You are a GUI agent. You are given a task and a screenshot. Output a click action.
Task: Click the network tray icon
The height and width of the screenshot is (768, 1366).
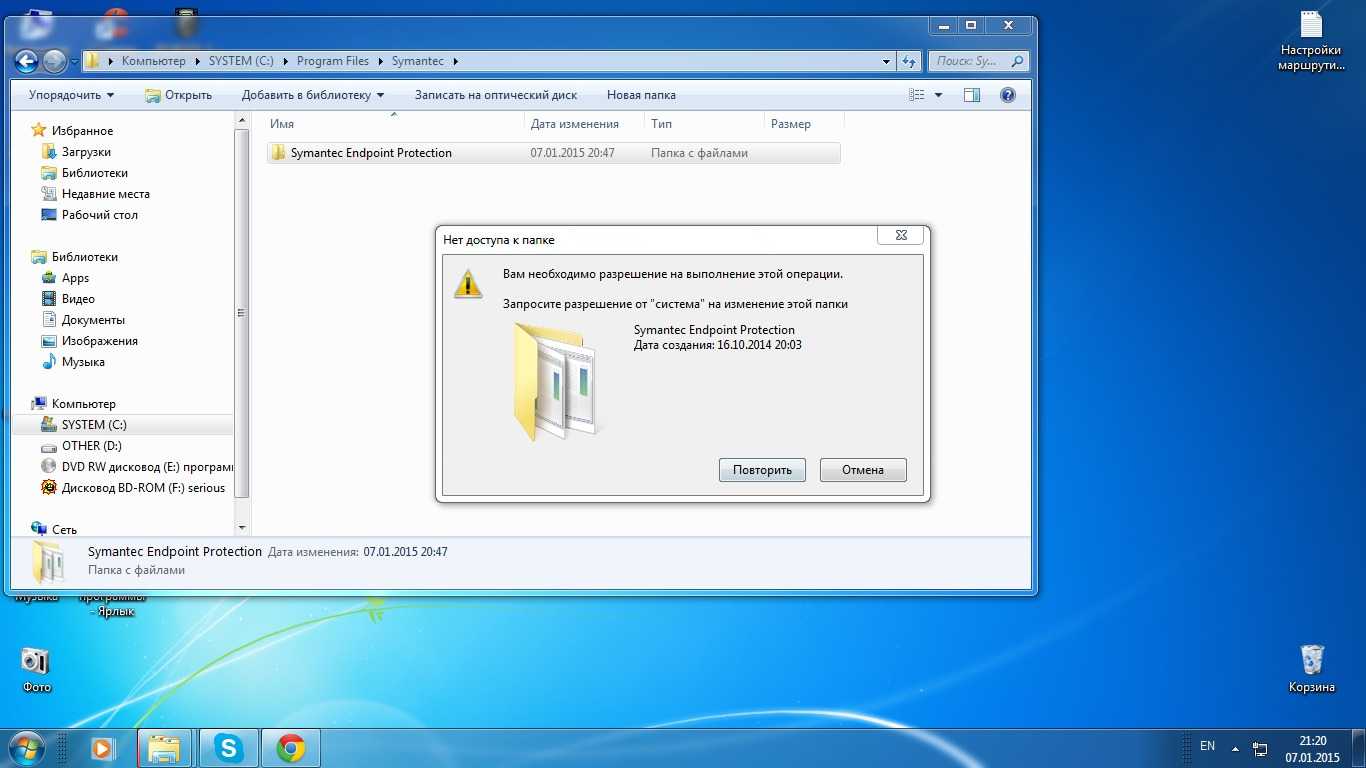click(x=1261, y=748)
